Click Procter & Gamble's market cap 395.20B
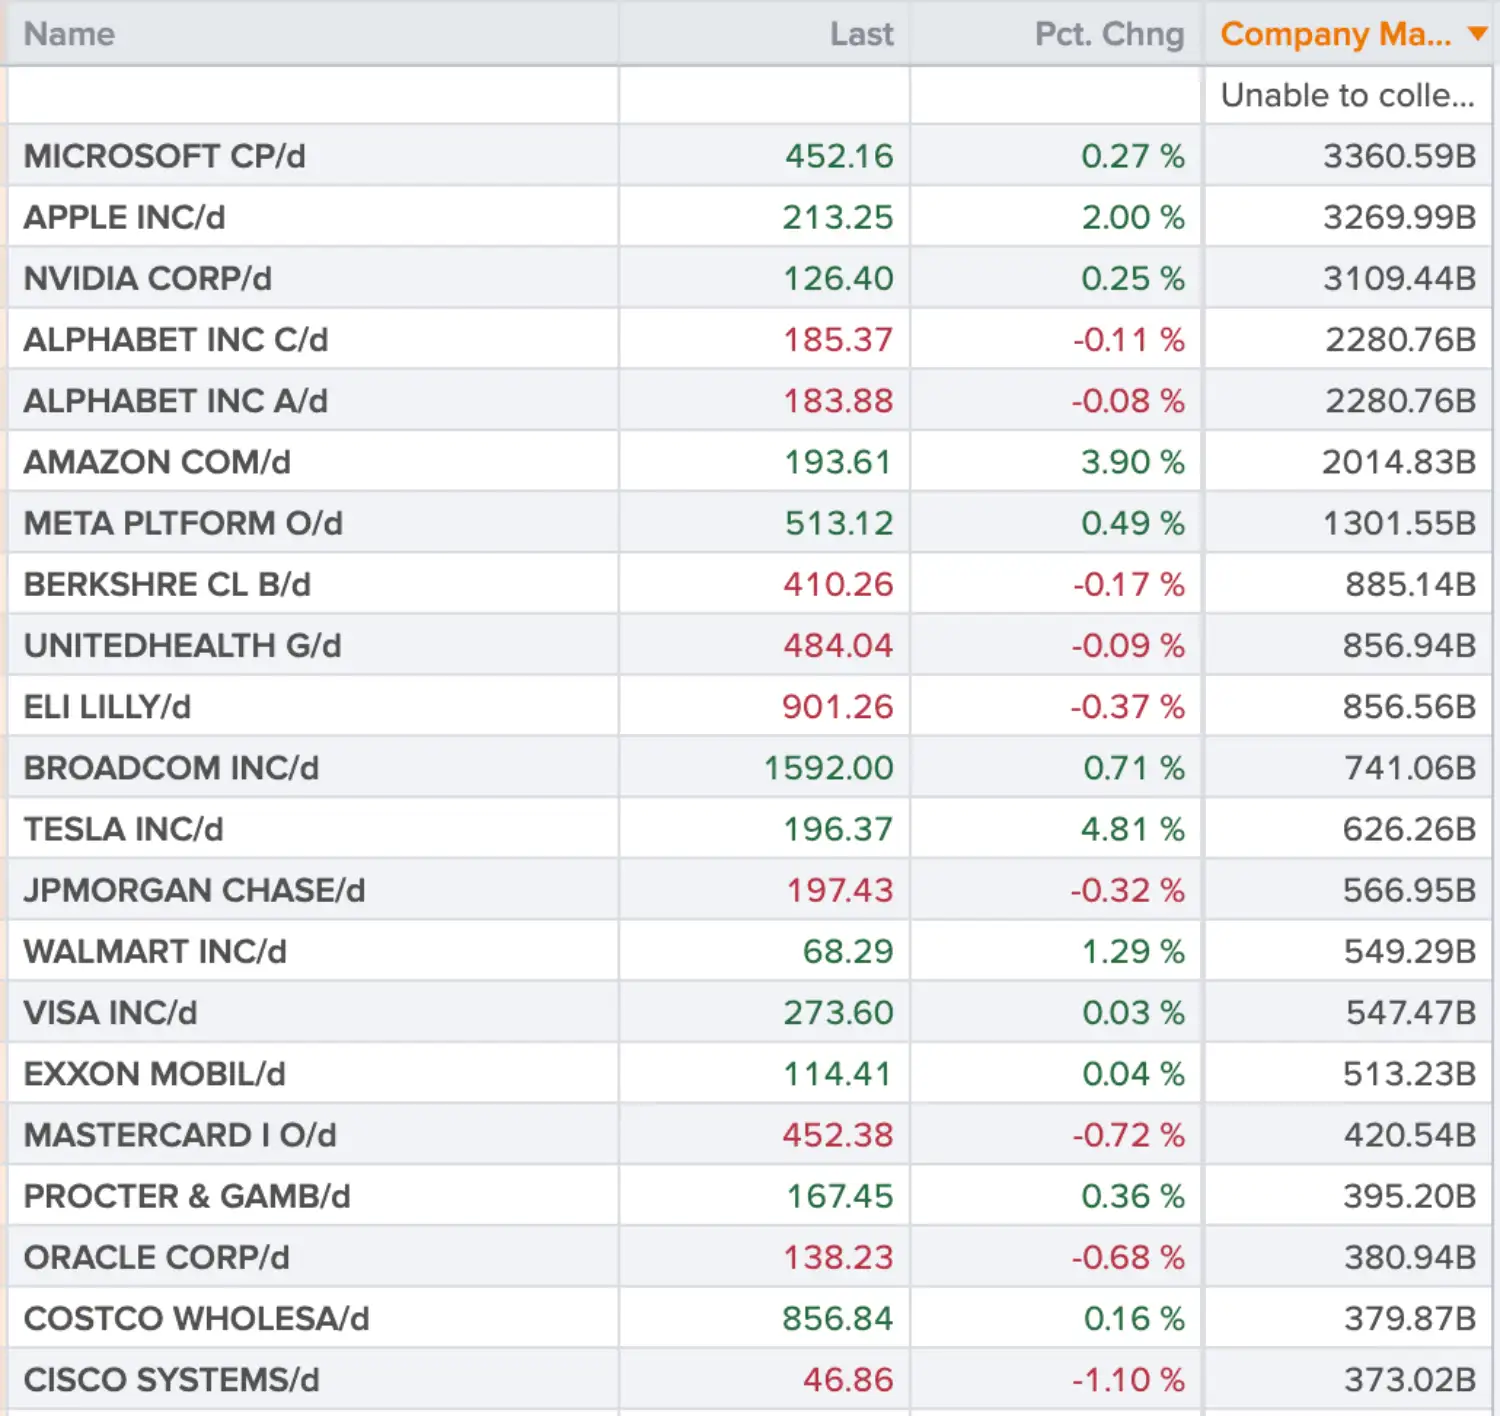Image resolution: width=1500 pixels, height=1416 pixels. click(x=1410, y=1196)
